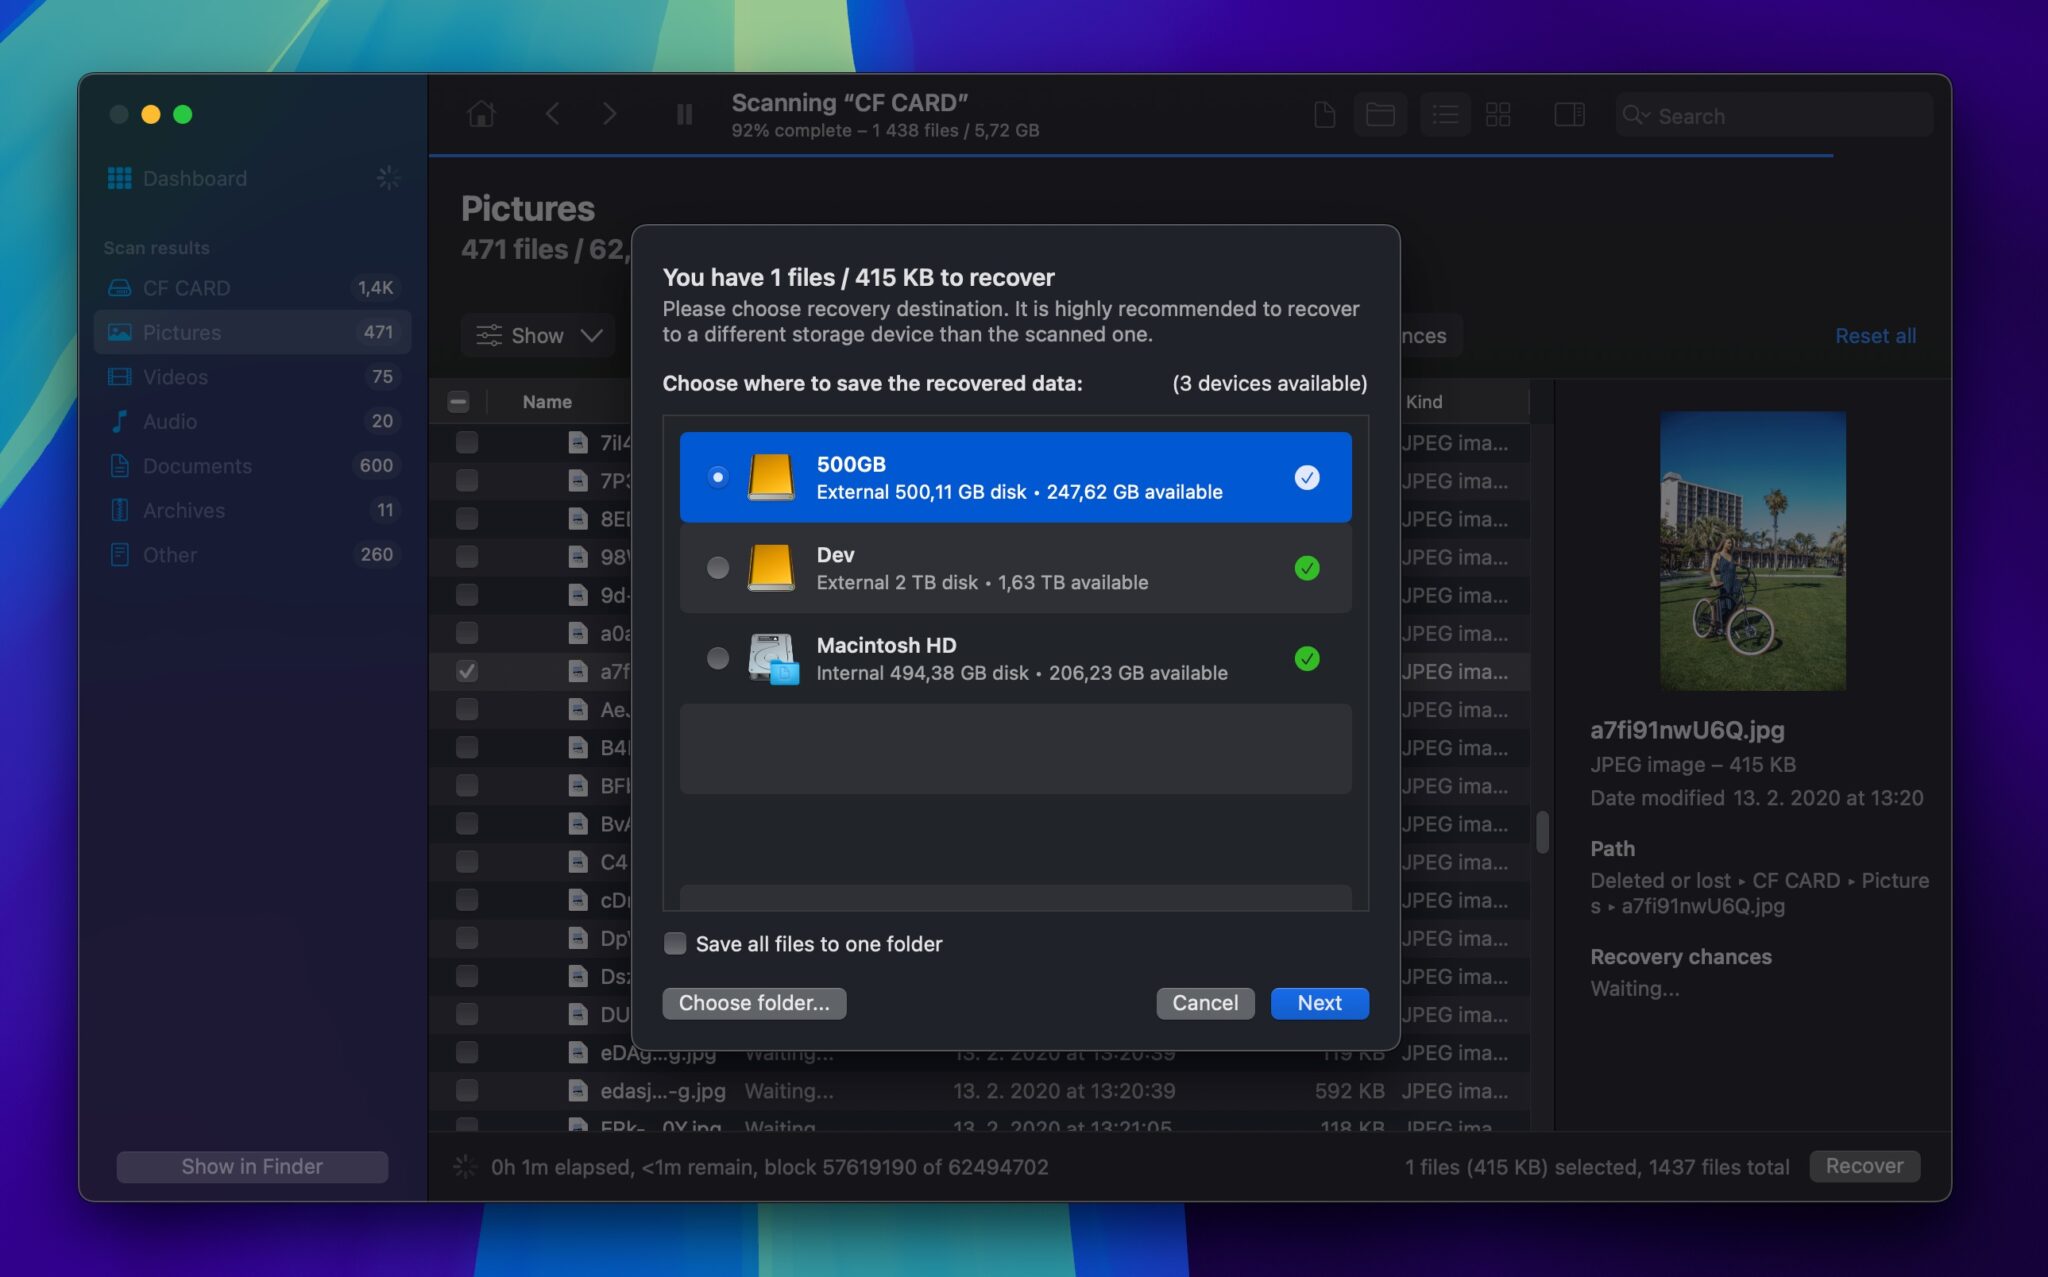Click the Dev drive green checkmark
The image size is (2048, 1277).
coord(1307,568)
